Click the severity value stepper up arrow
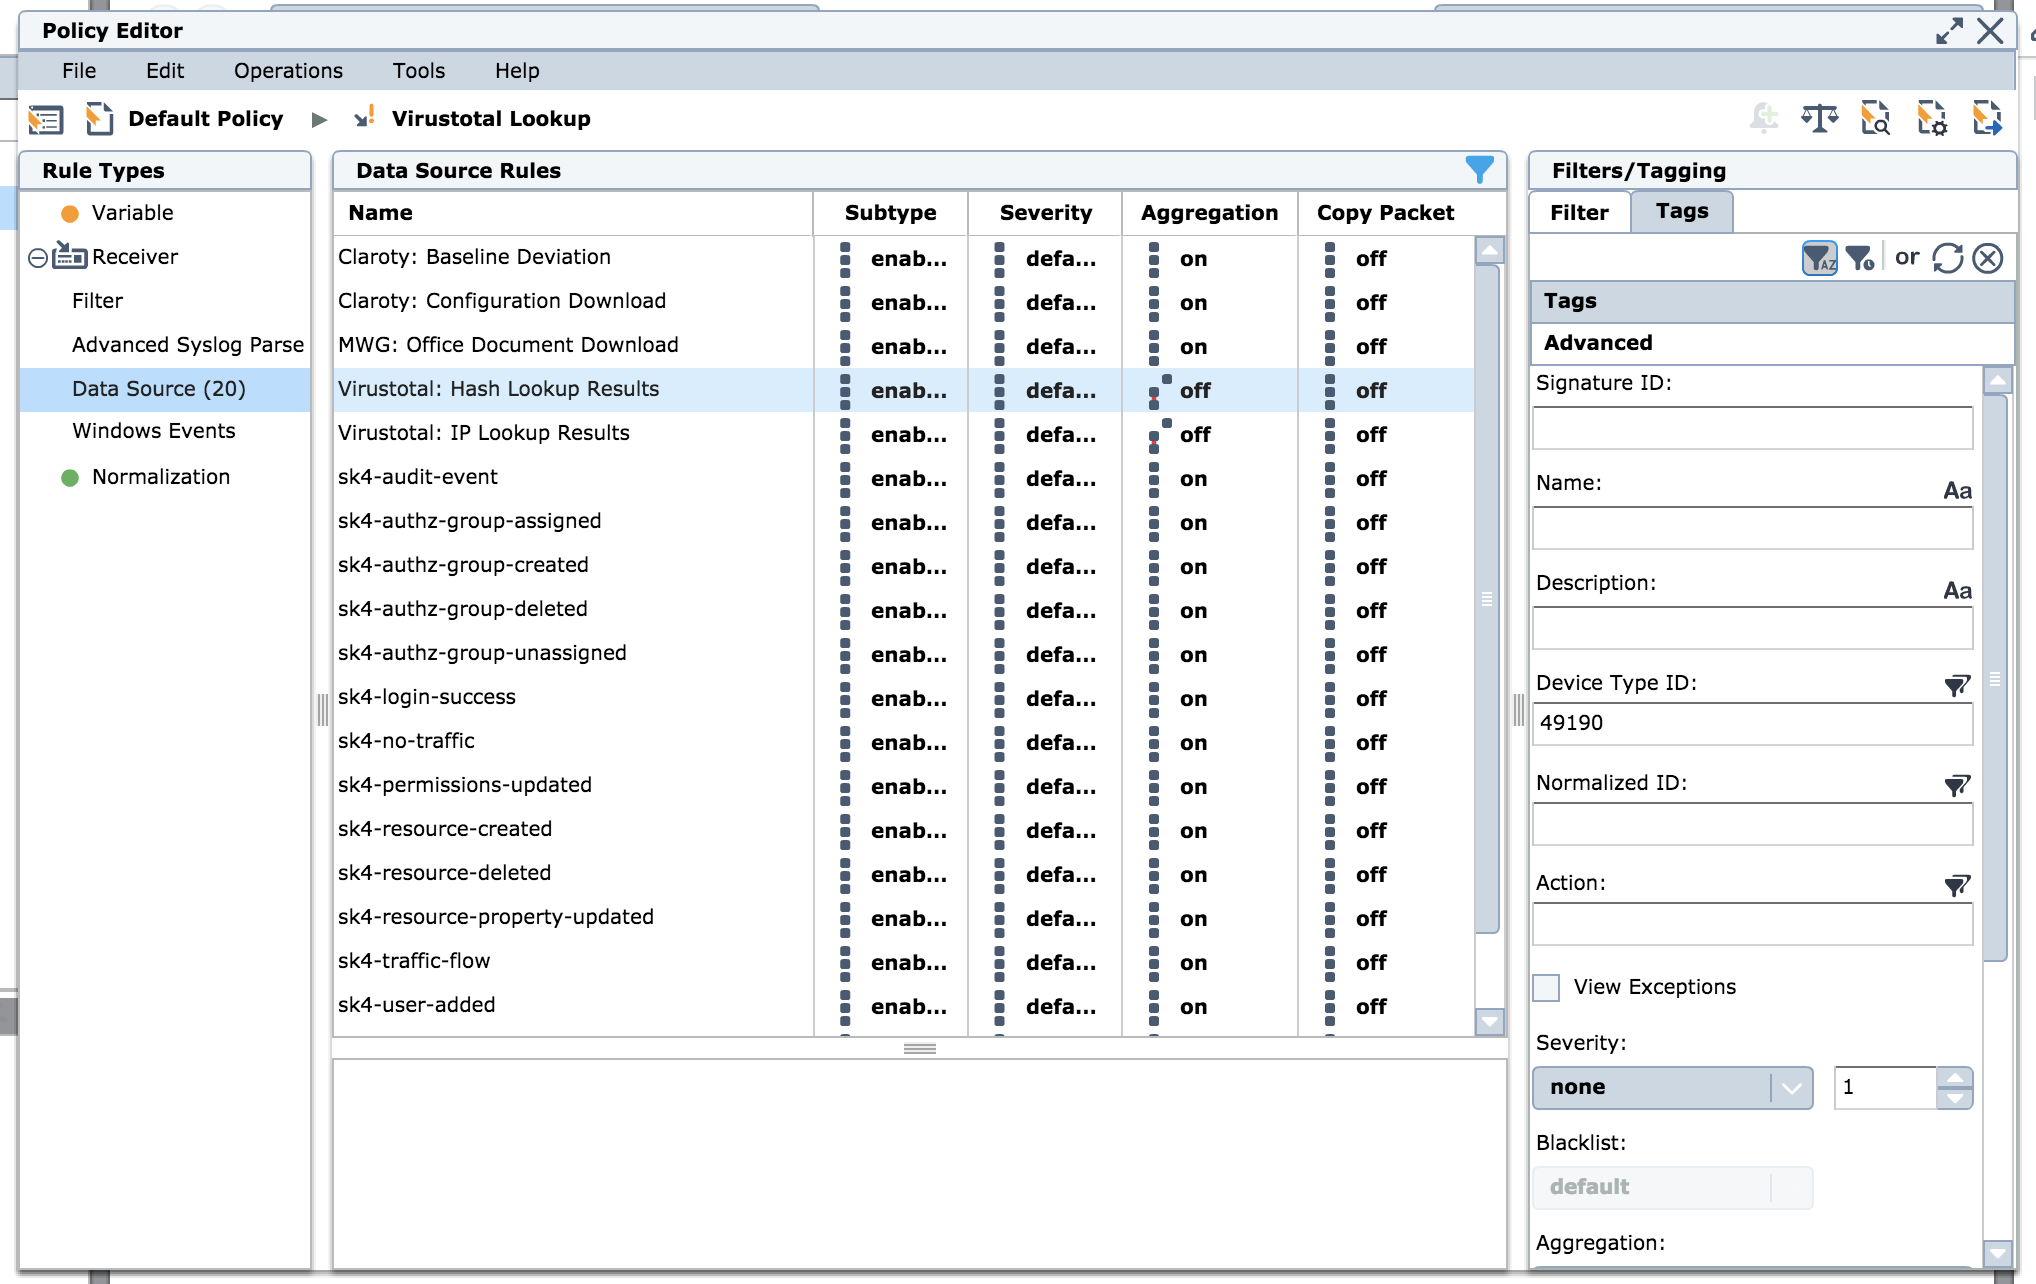The width and height of the screenshot is (2036, 1284). click(1956, 1078)
